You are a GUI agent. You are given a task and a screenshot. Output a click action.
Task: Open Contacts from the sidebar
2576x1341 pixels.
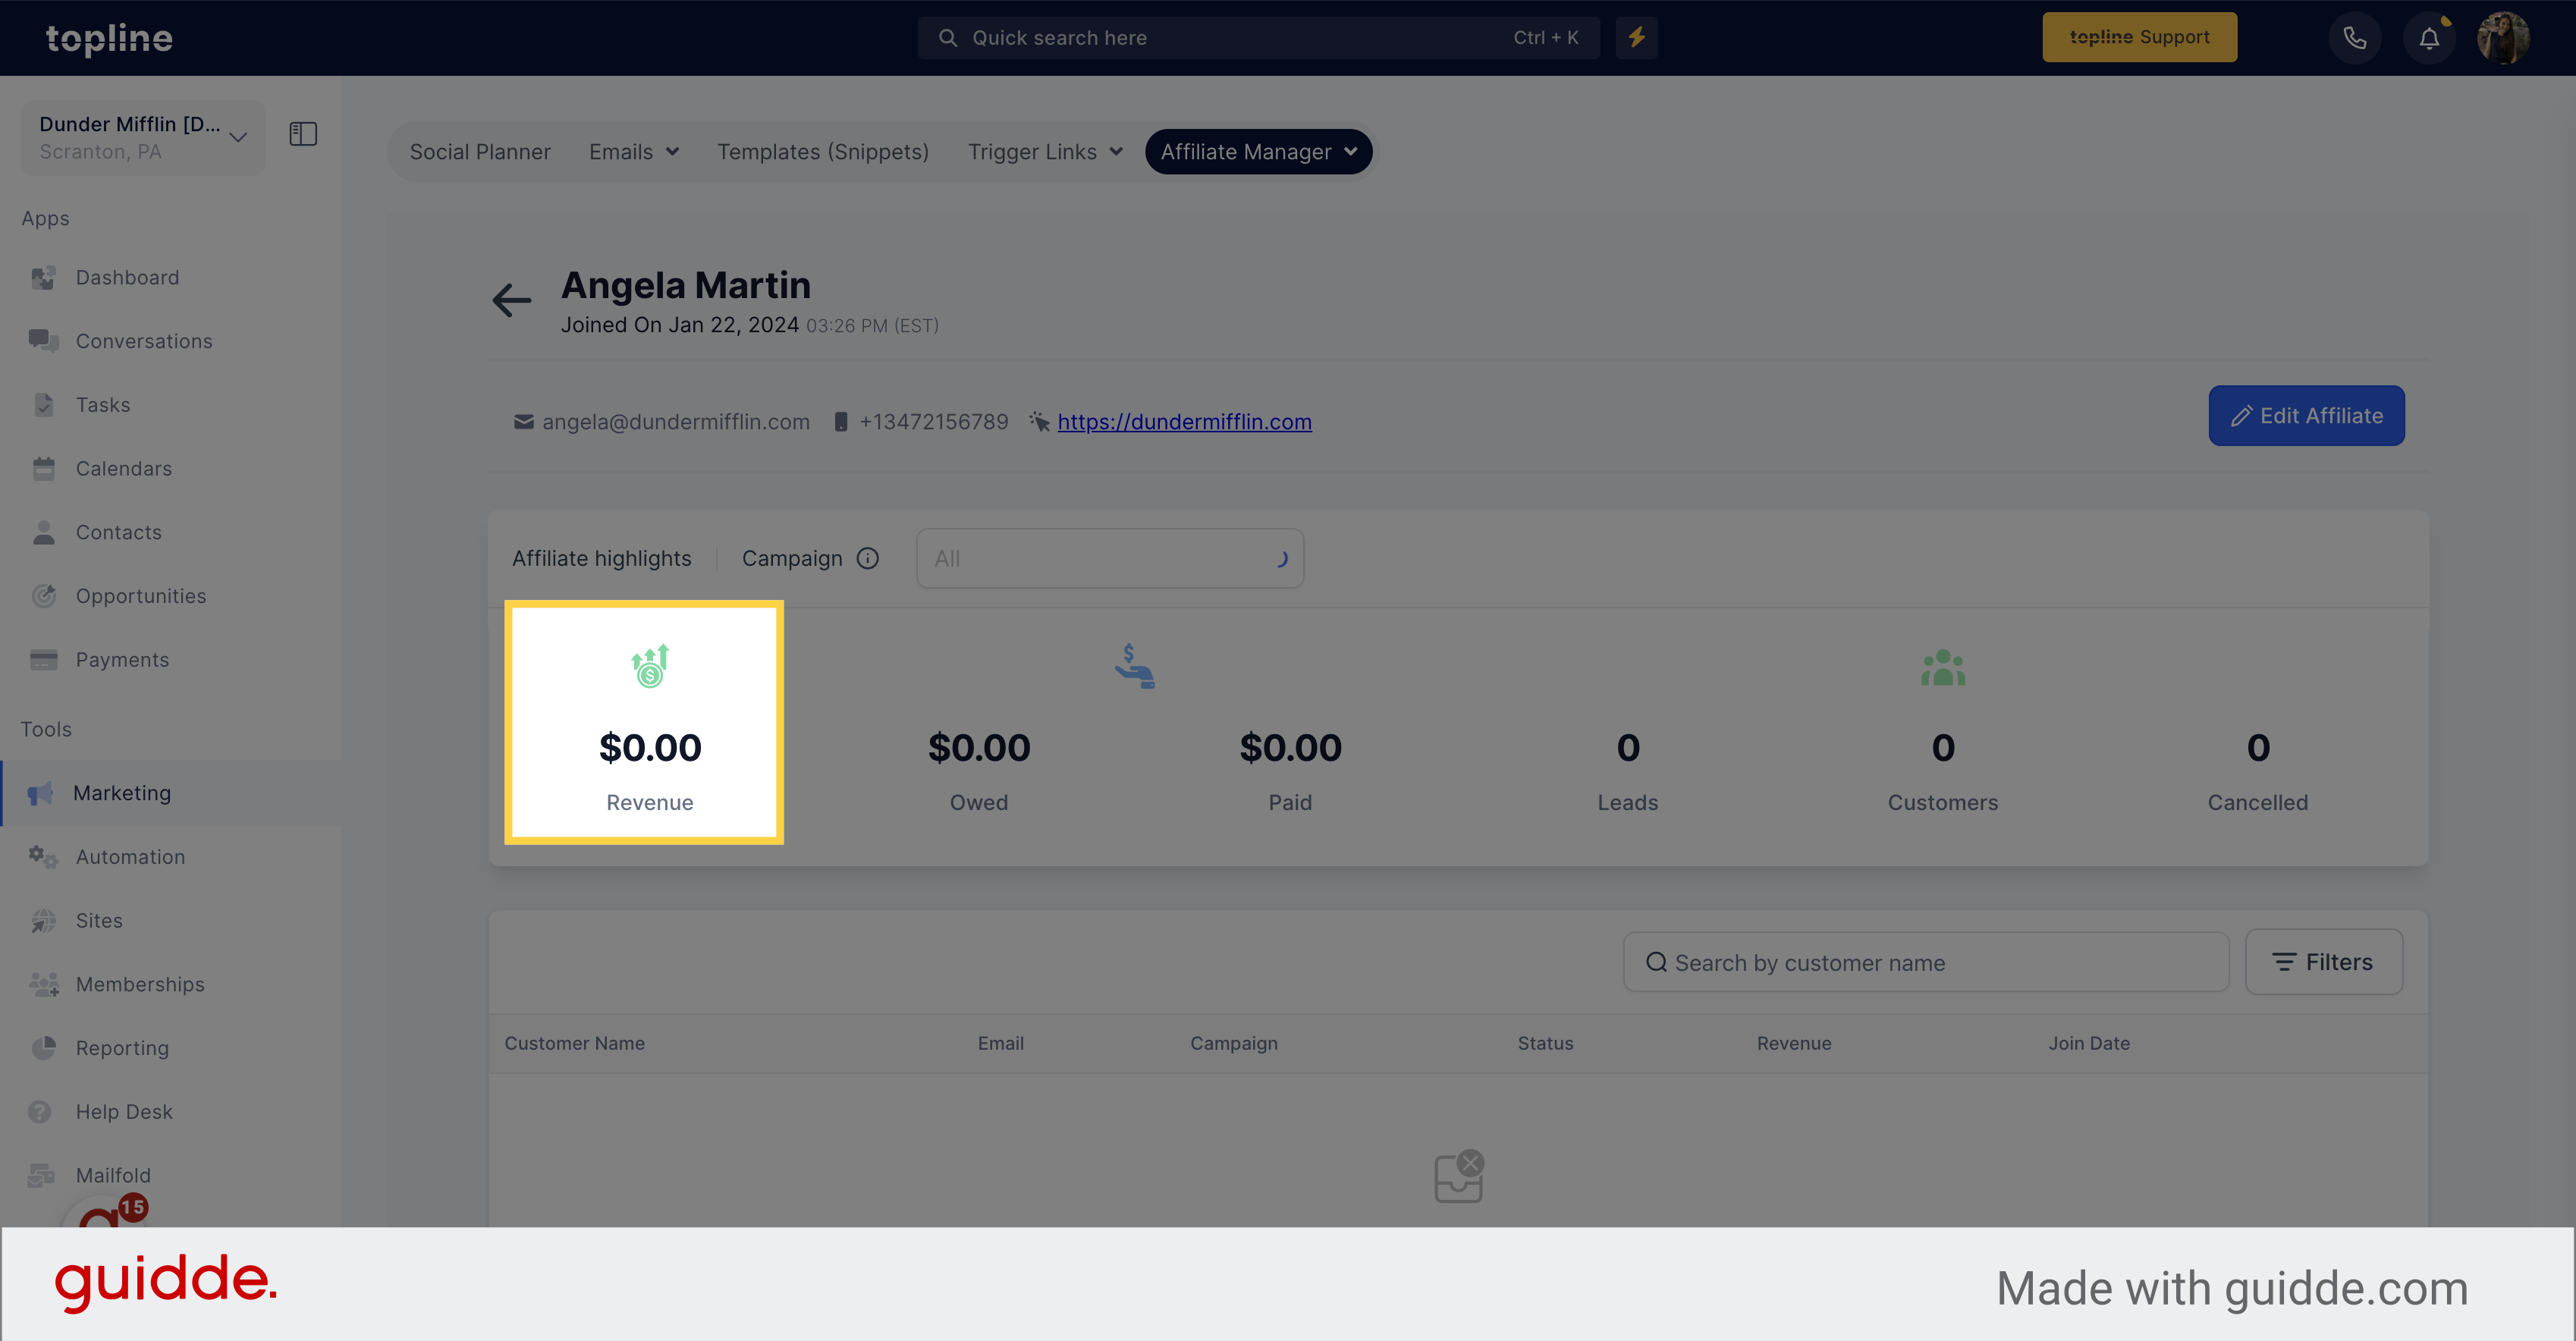click(119, 532)
